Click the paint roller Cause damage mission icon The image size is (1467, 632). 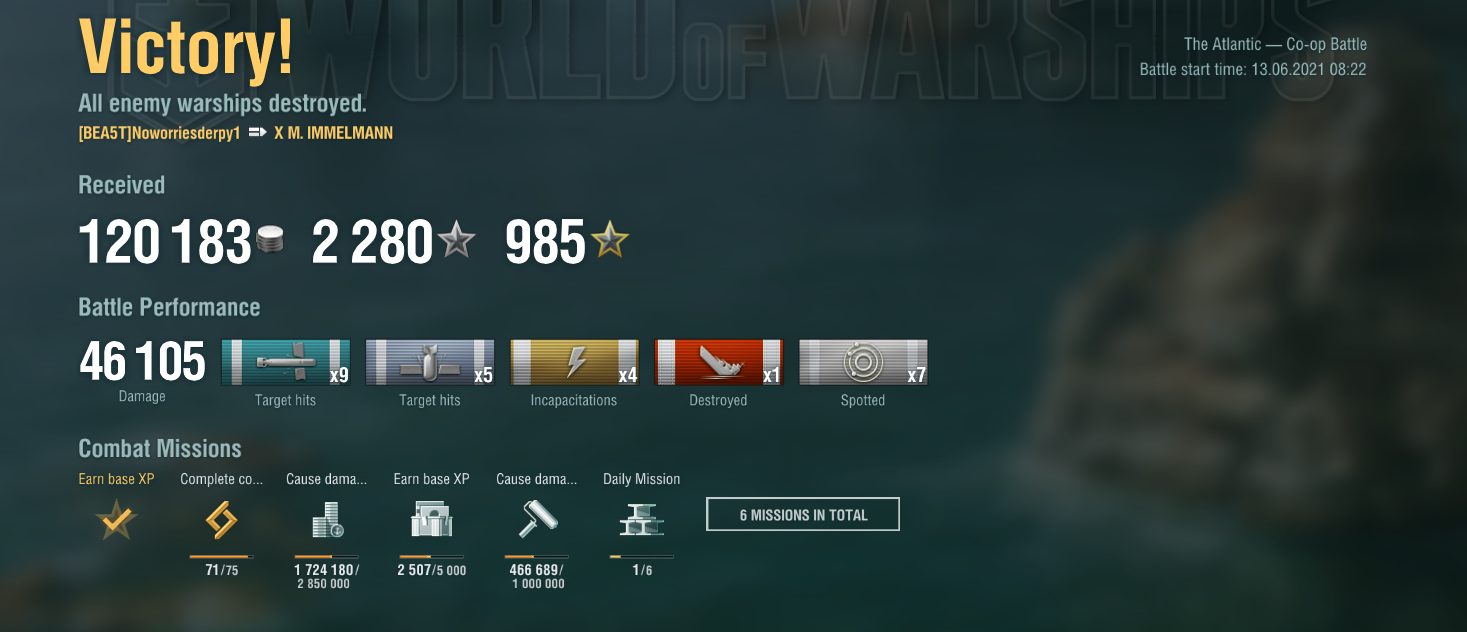click(x=536, y=520)
